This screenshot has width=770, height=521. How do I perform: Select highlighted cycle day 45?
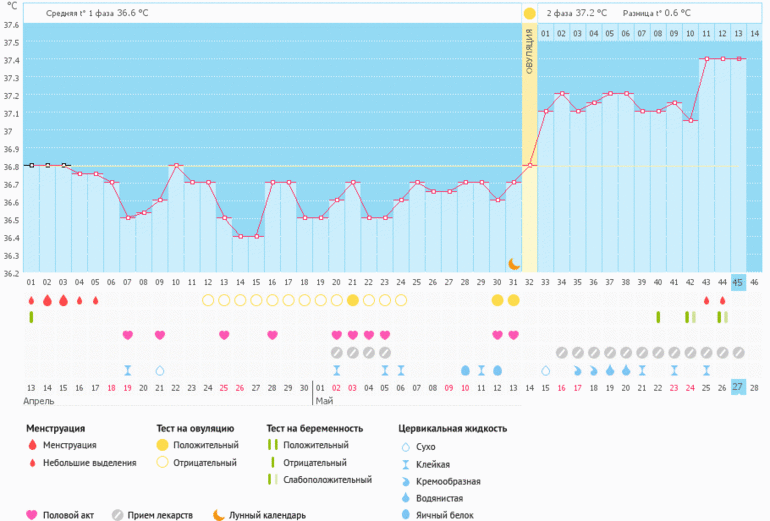tap(738, 283)
